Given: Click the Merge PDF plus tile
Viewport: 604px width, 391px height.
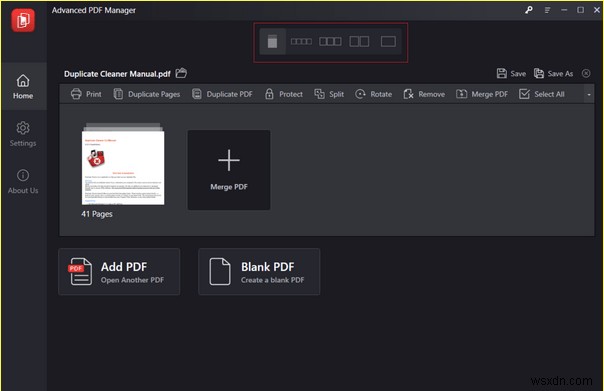Looking at the screenshot, I should click(x=229, y=170).
